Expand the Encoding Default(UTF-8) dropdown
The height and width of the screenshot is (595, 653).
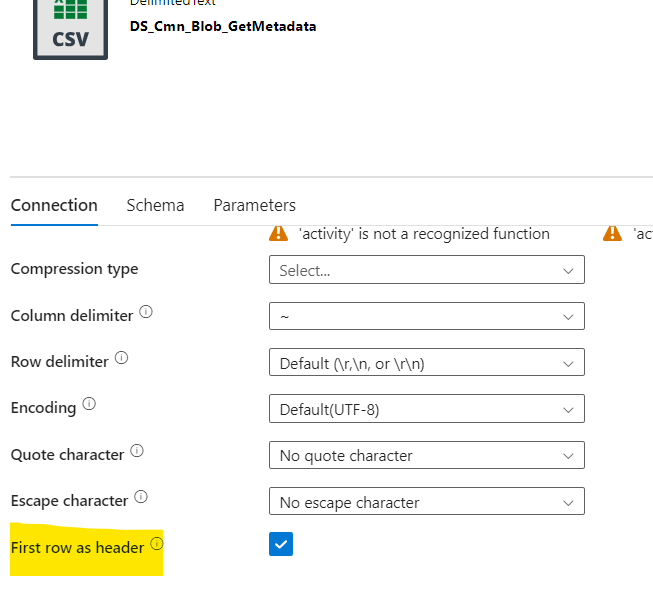(x=426, y=409)
